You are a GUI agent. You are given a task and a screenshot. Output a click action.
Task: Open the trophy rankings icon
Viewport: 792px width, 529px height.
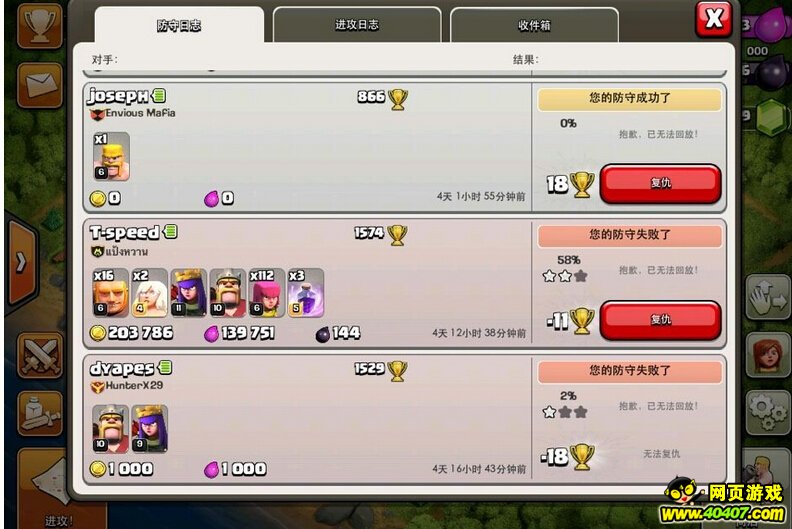click(39, 25)
